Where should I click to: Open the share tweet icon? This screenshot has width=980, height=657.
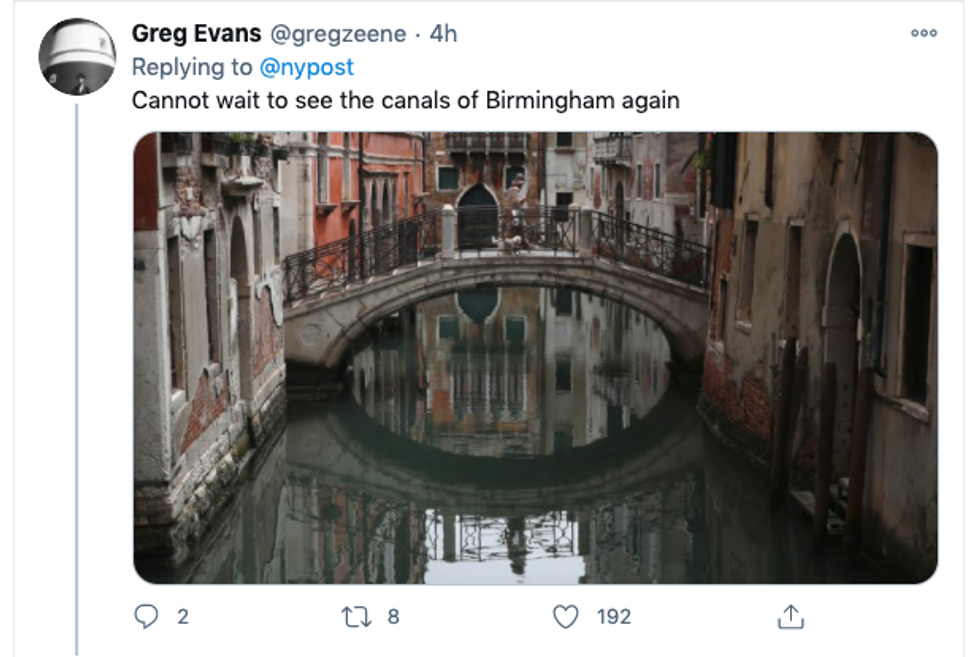click(790, 617)
